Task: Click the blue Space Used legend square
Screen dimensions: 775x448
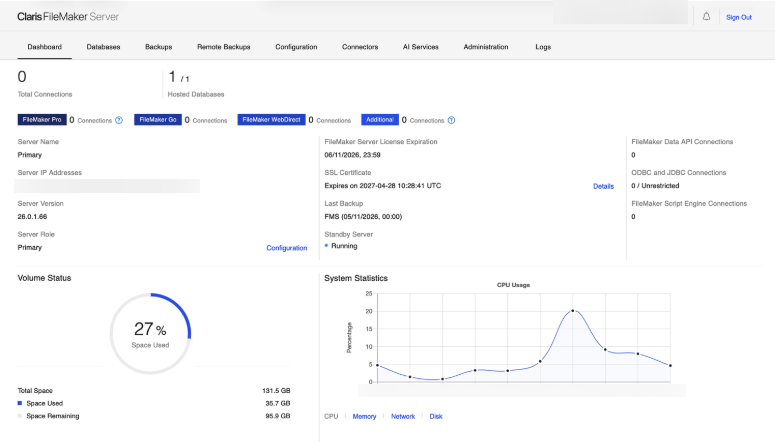Action: [x=20, y=403]
